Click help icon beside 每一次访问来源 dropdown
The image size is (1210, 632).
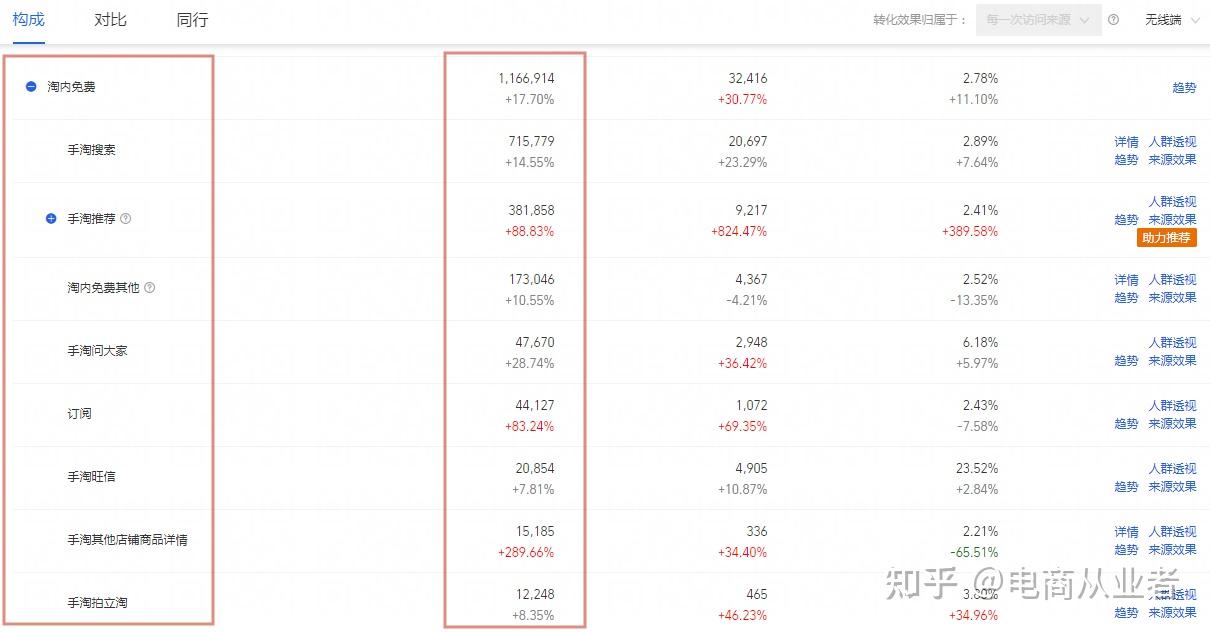(x=1114, y=20)
